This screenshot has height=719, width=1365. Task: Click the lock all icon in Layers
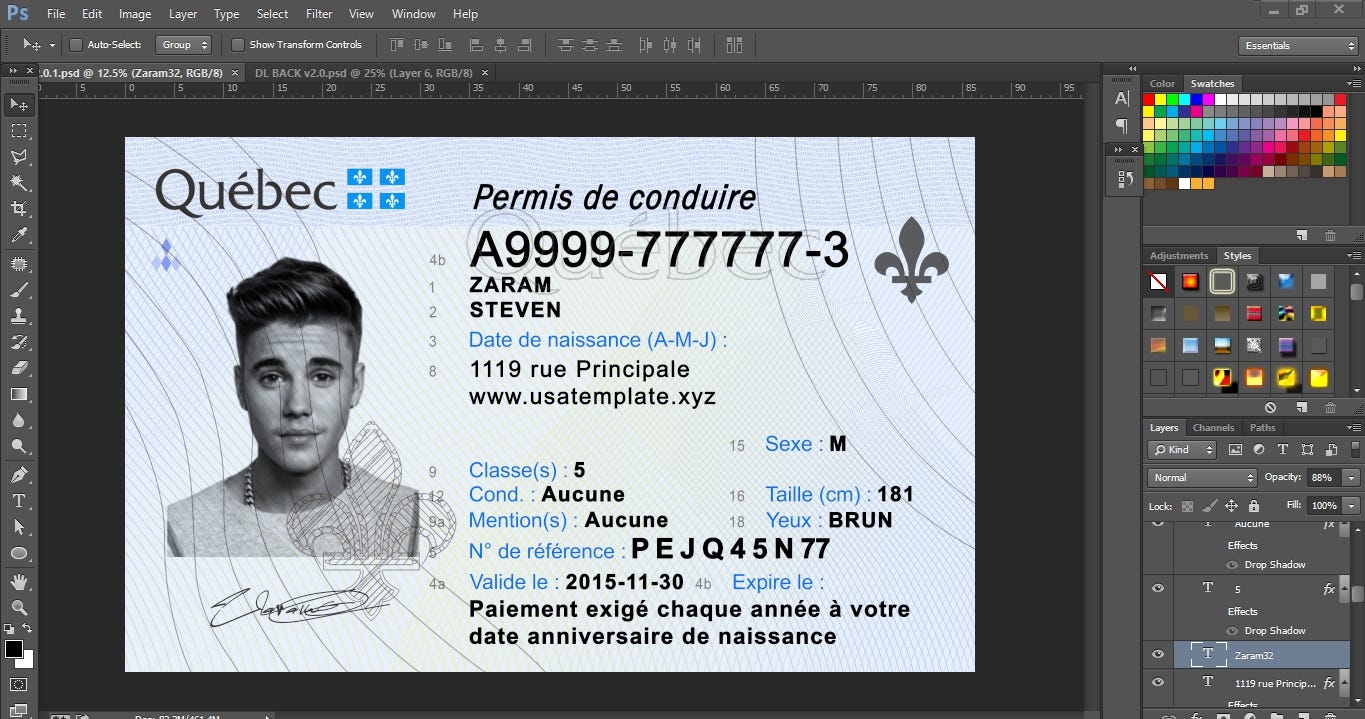point(1253,506)
